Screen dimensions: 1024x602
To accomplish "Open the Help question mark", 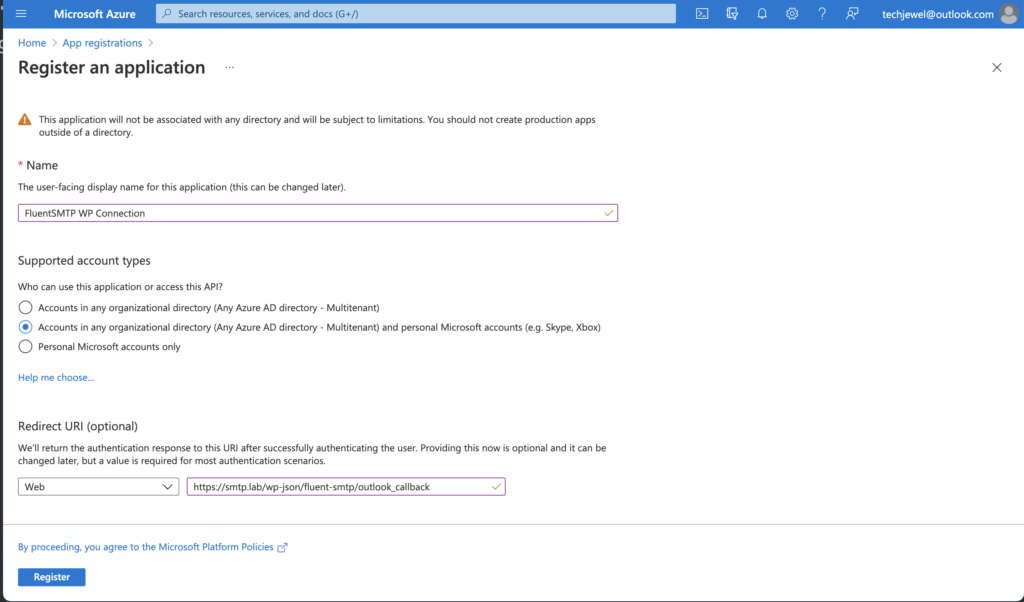I will pos(822,14).
